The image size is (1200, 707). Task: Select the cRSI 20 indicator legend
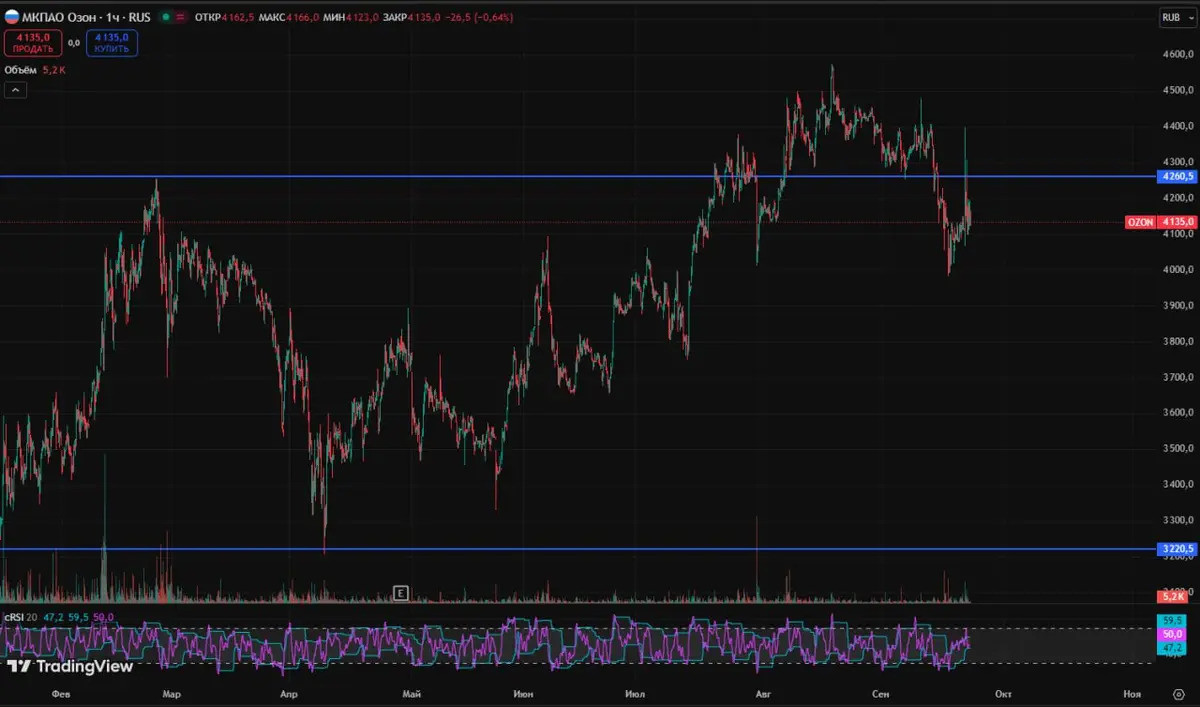[20, 618]
